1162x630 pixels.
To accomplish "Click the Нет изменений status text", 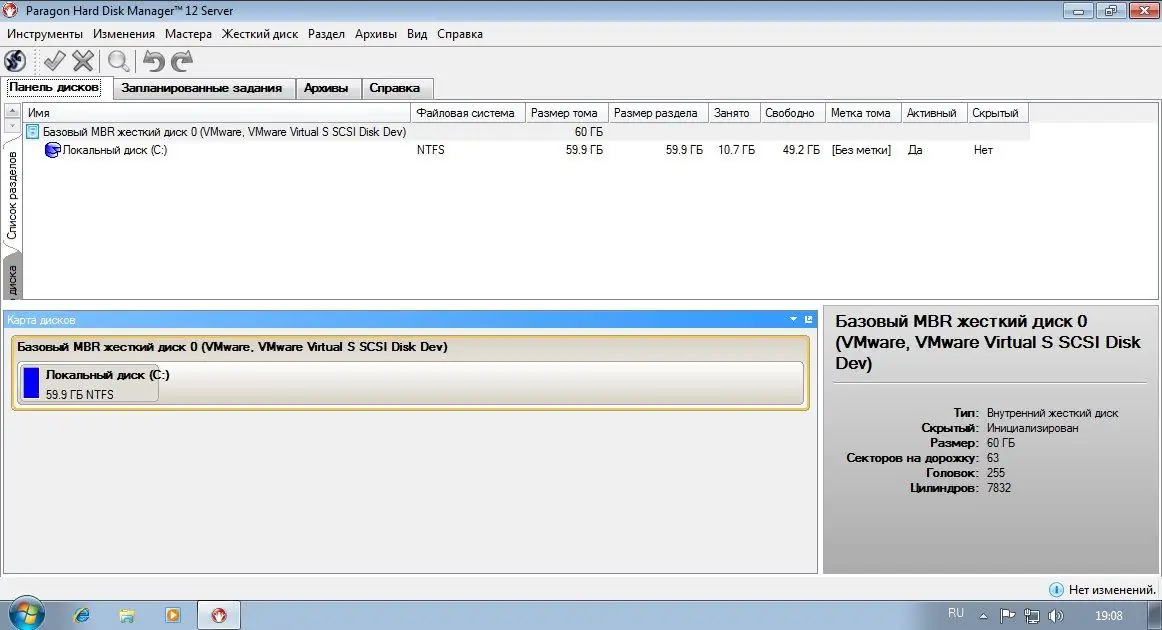I will point(1112,590).
